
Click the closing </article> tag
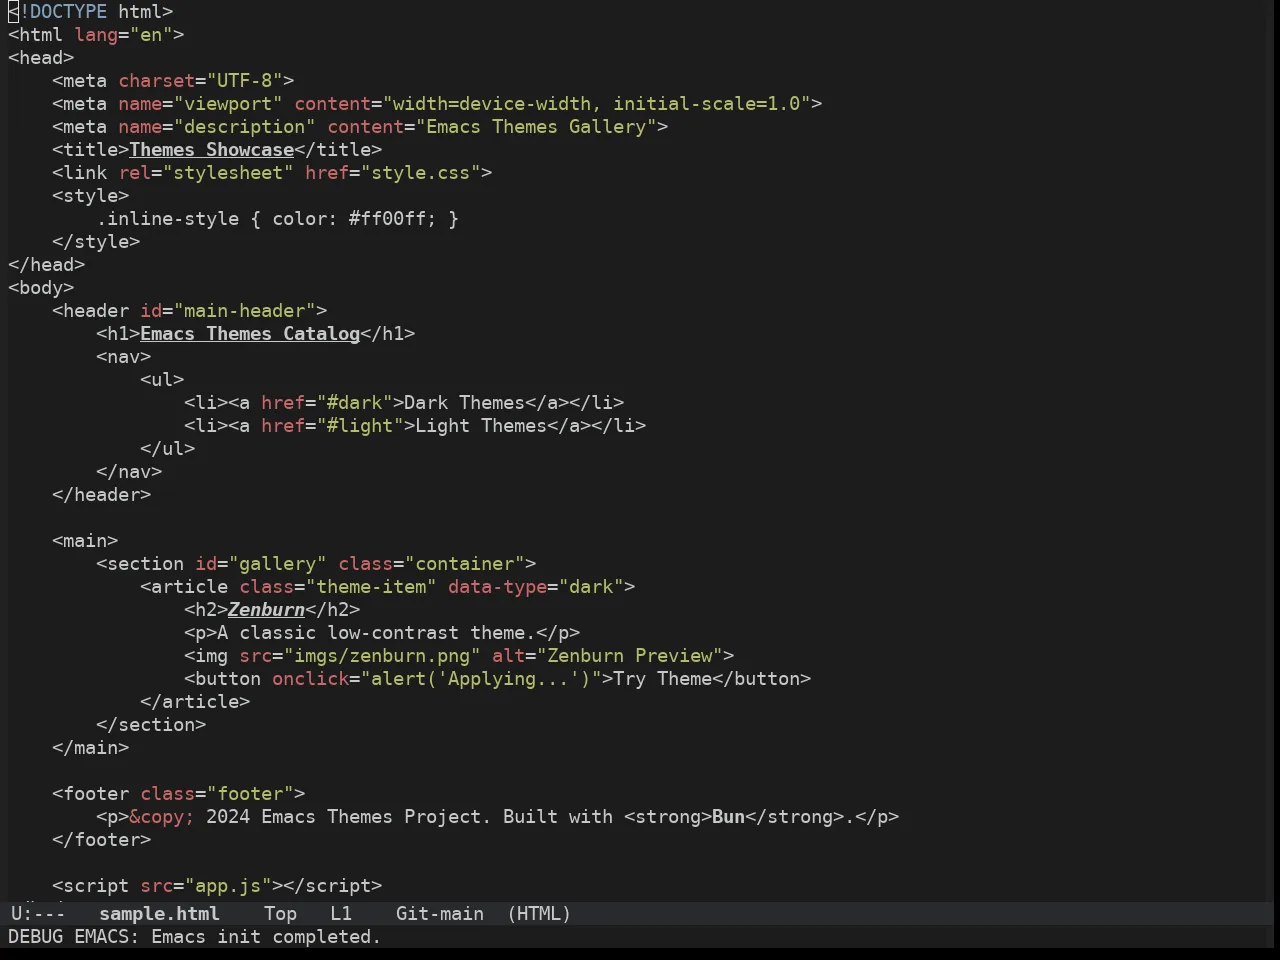(195, 702)
